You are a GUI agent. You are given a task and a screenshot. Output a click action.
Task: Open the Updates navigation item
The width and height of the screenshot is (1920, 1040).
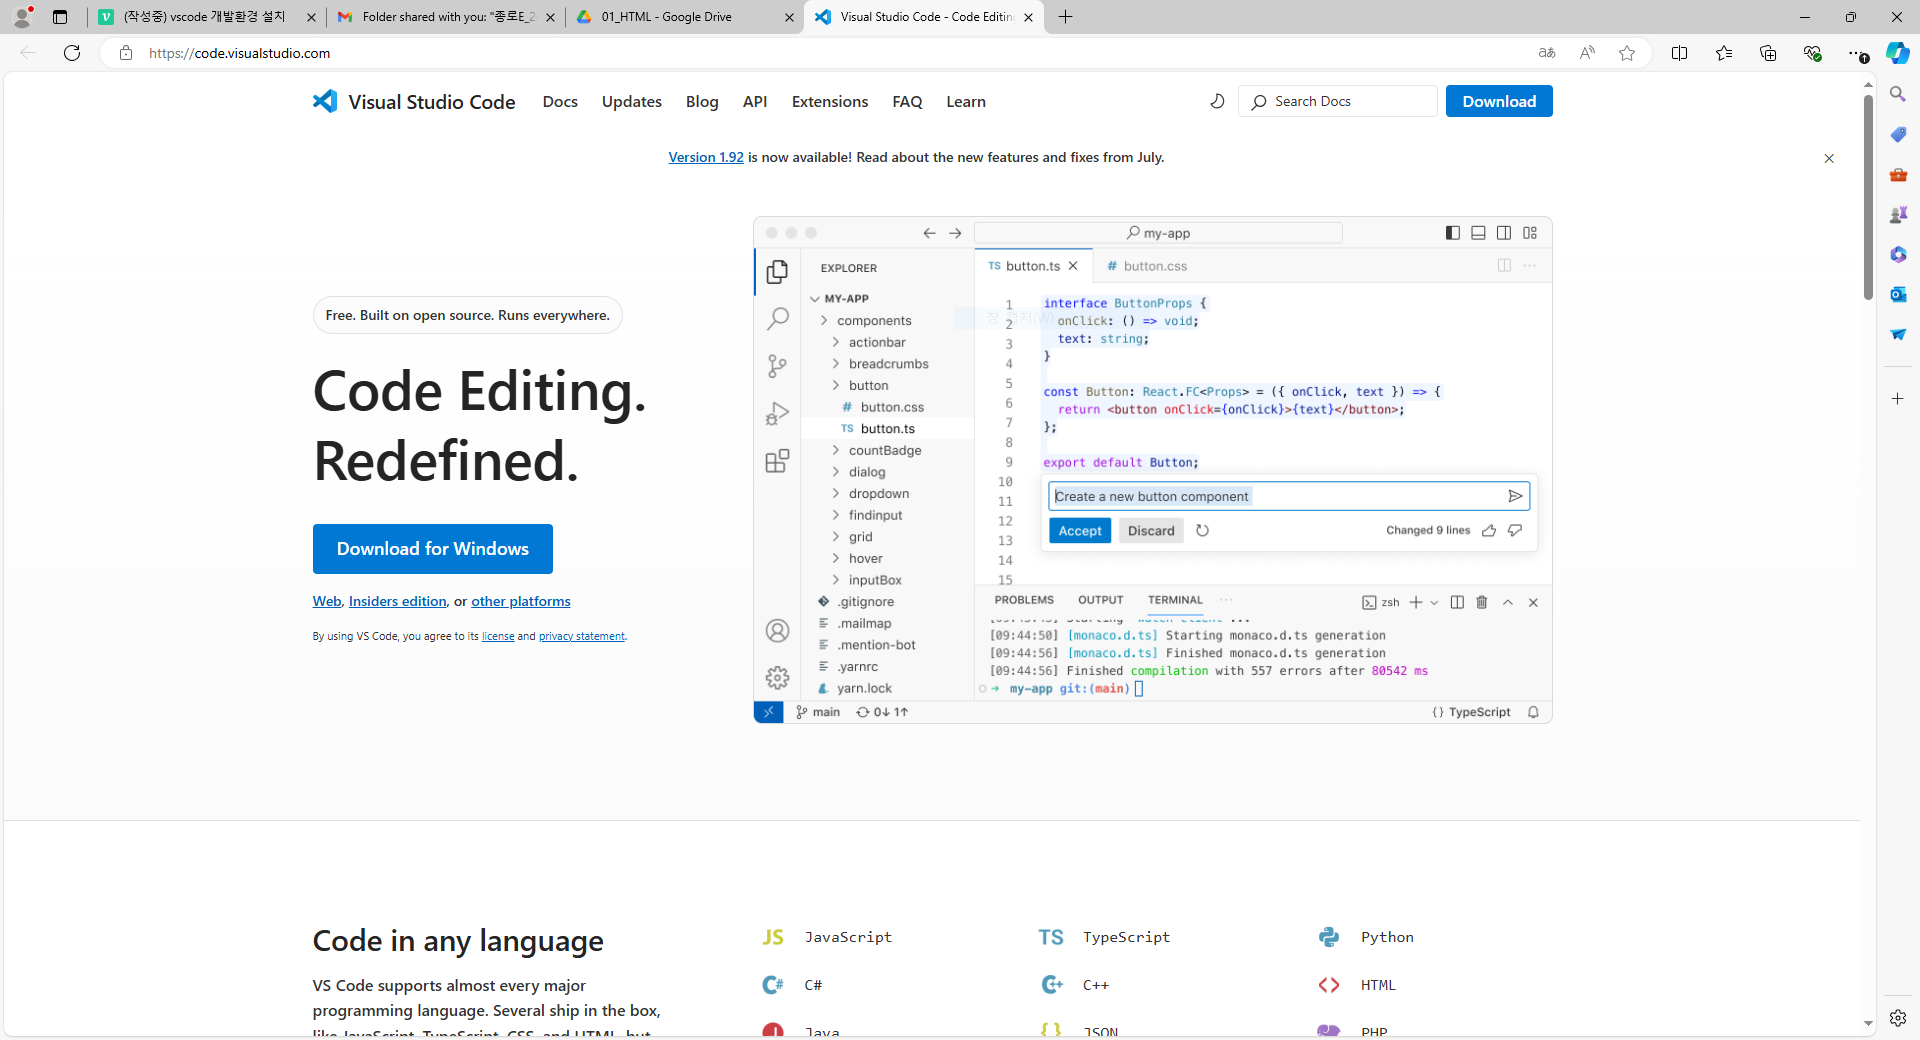(632, 101)
